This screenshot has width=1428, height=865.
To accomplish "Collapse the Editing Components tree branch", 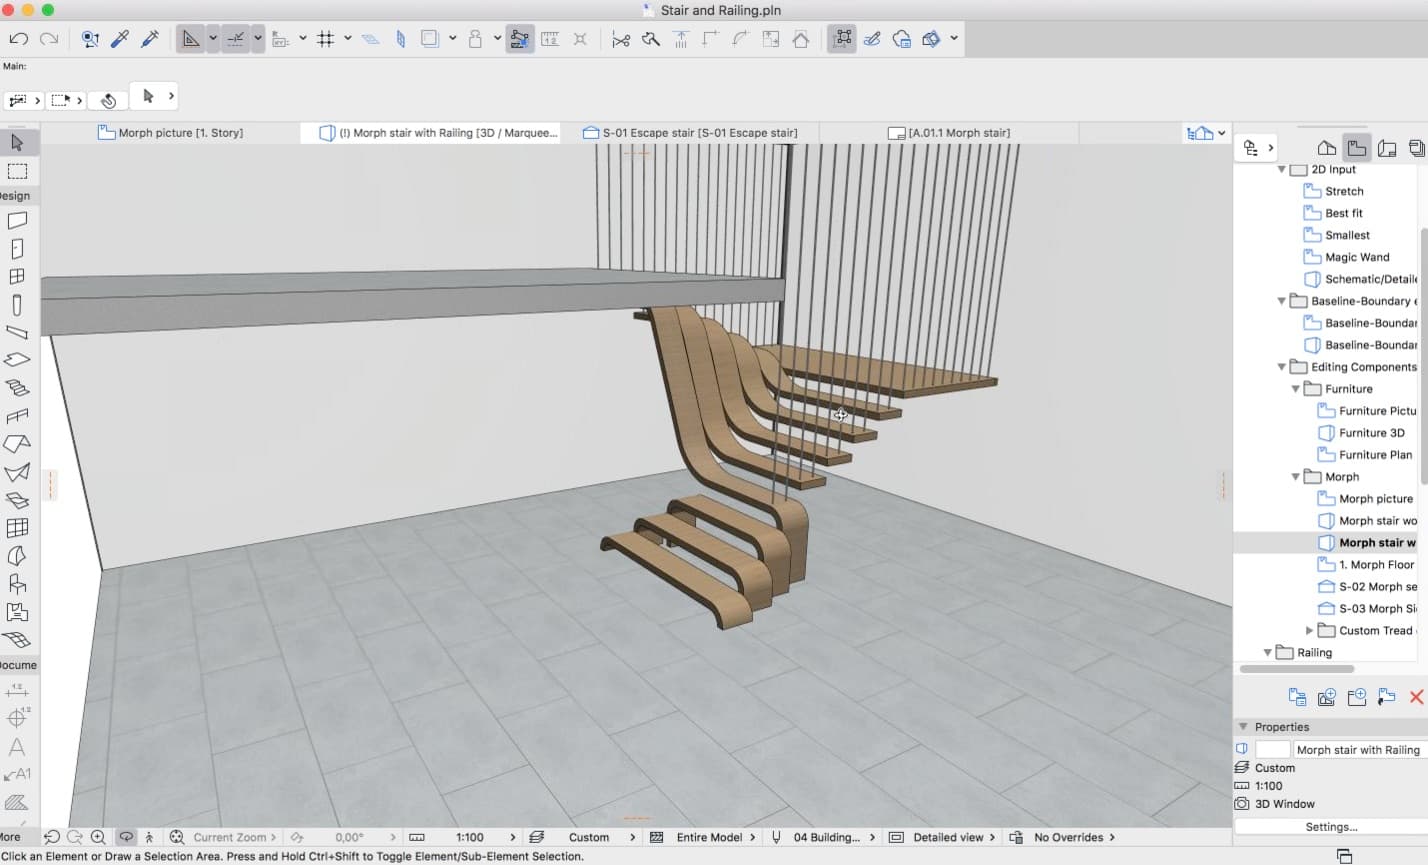I will tap(1282, 367).
